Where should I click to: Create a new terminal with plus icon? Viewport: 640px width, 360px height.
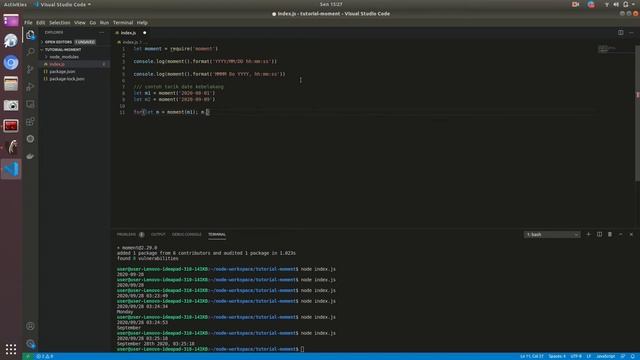coord(588,234)
